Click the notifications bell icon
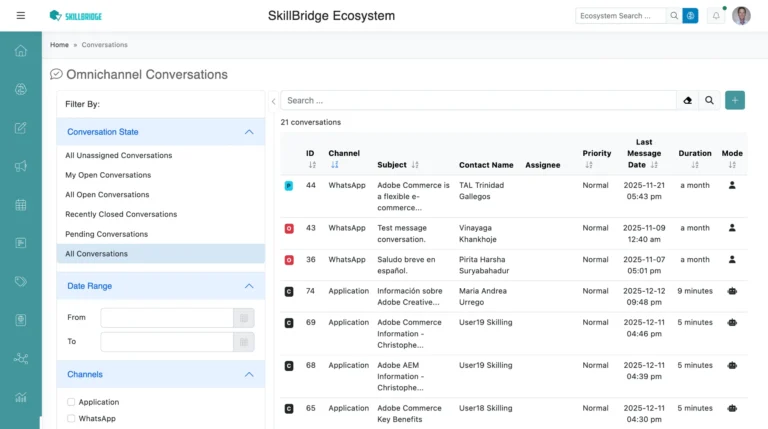 [716, 16]
